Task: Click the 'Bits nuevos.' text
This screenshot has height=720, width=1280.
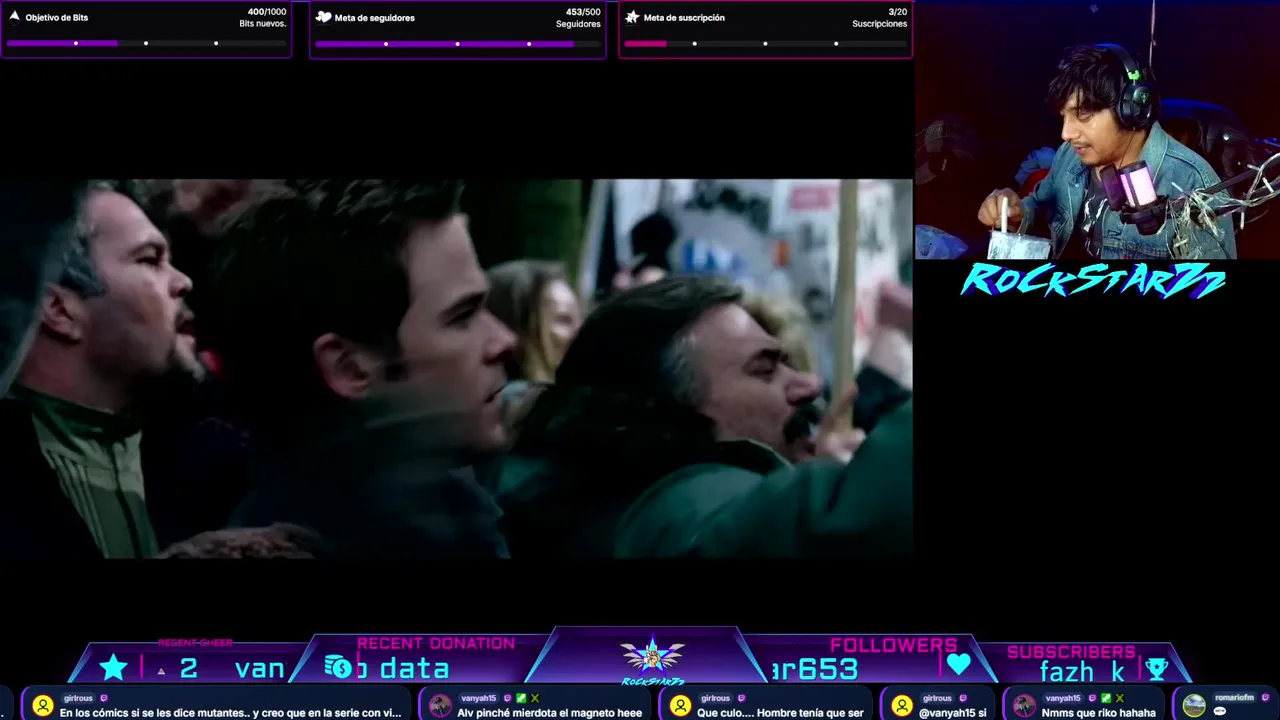Action: coord(263,24)
